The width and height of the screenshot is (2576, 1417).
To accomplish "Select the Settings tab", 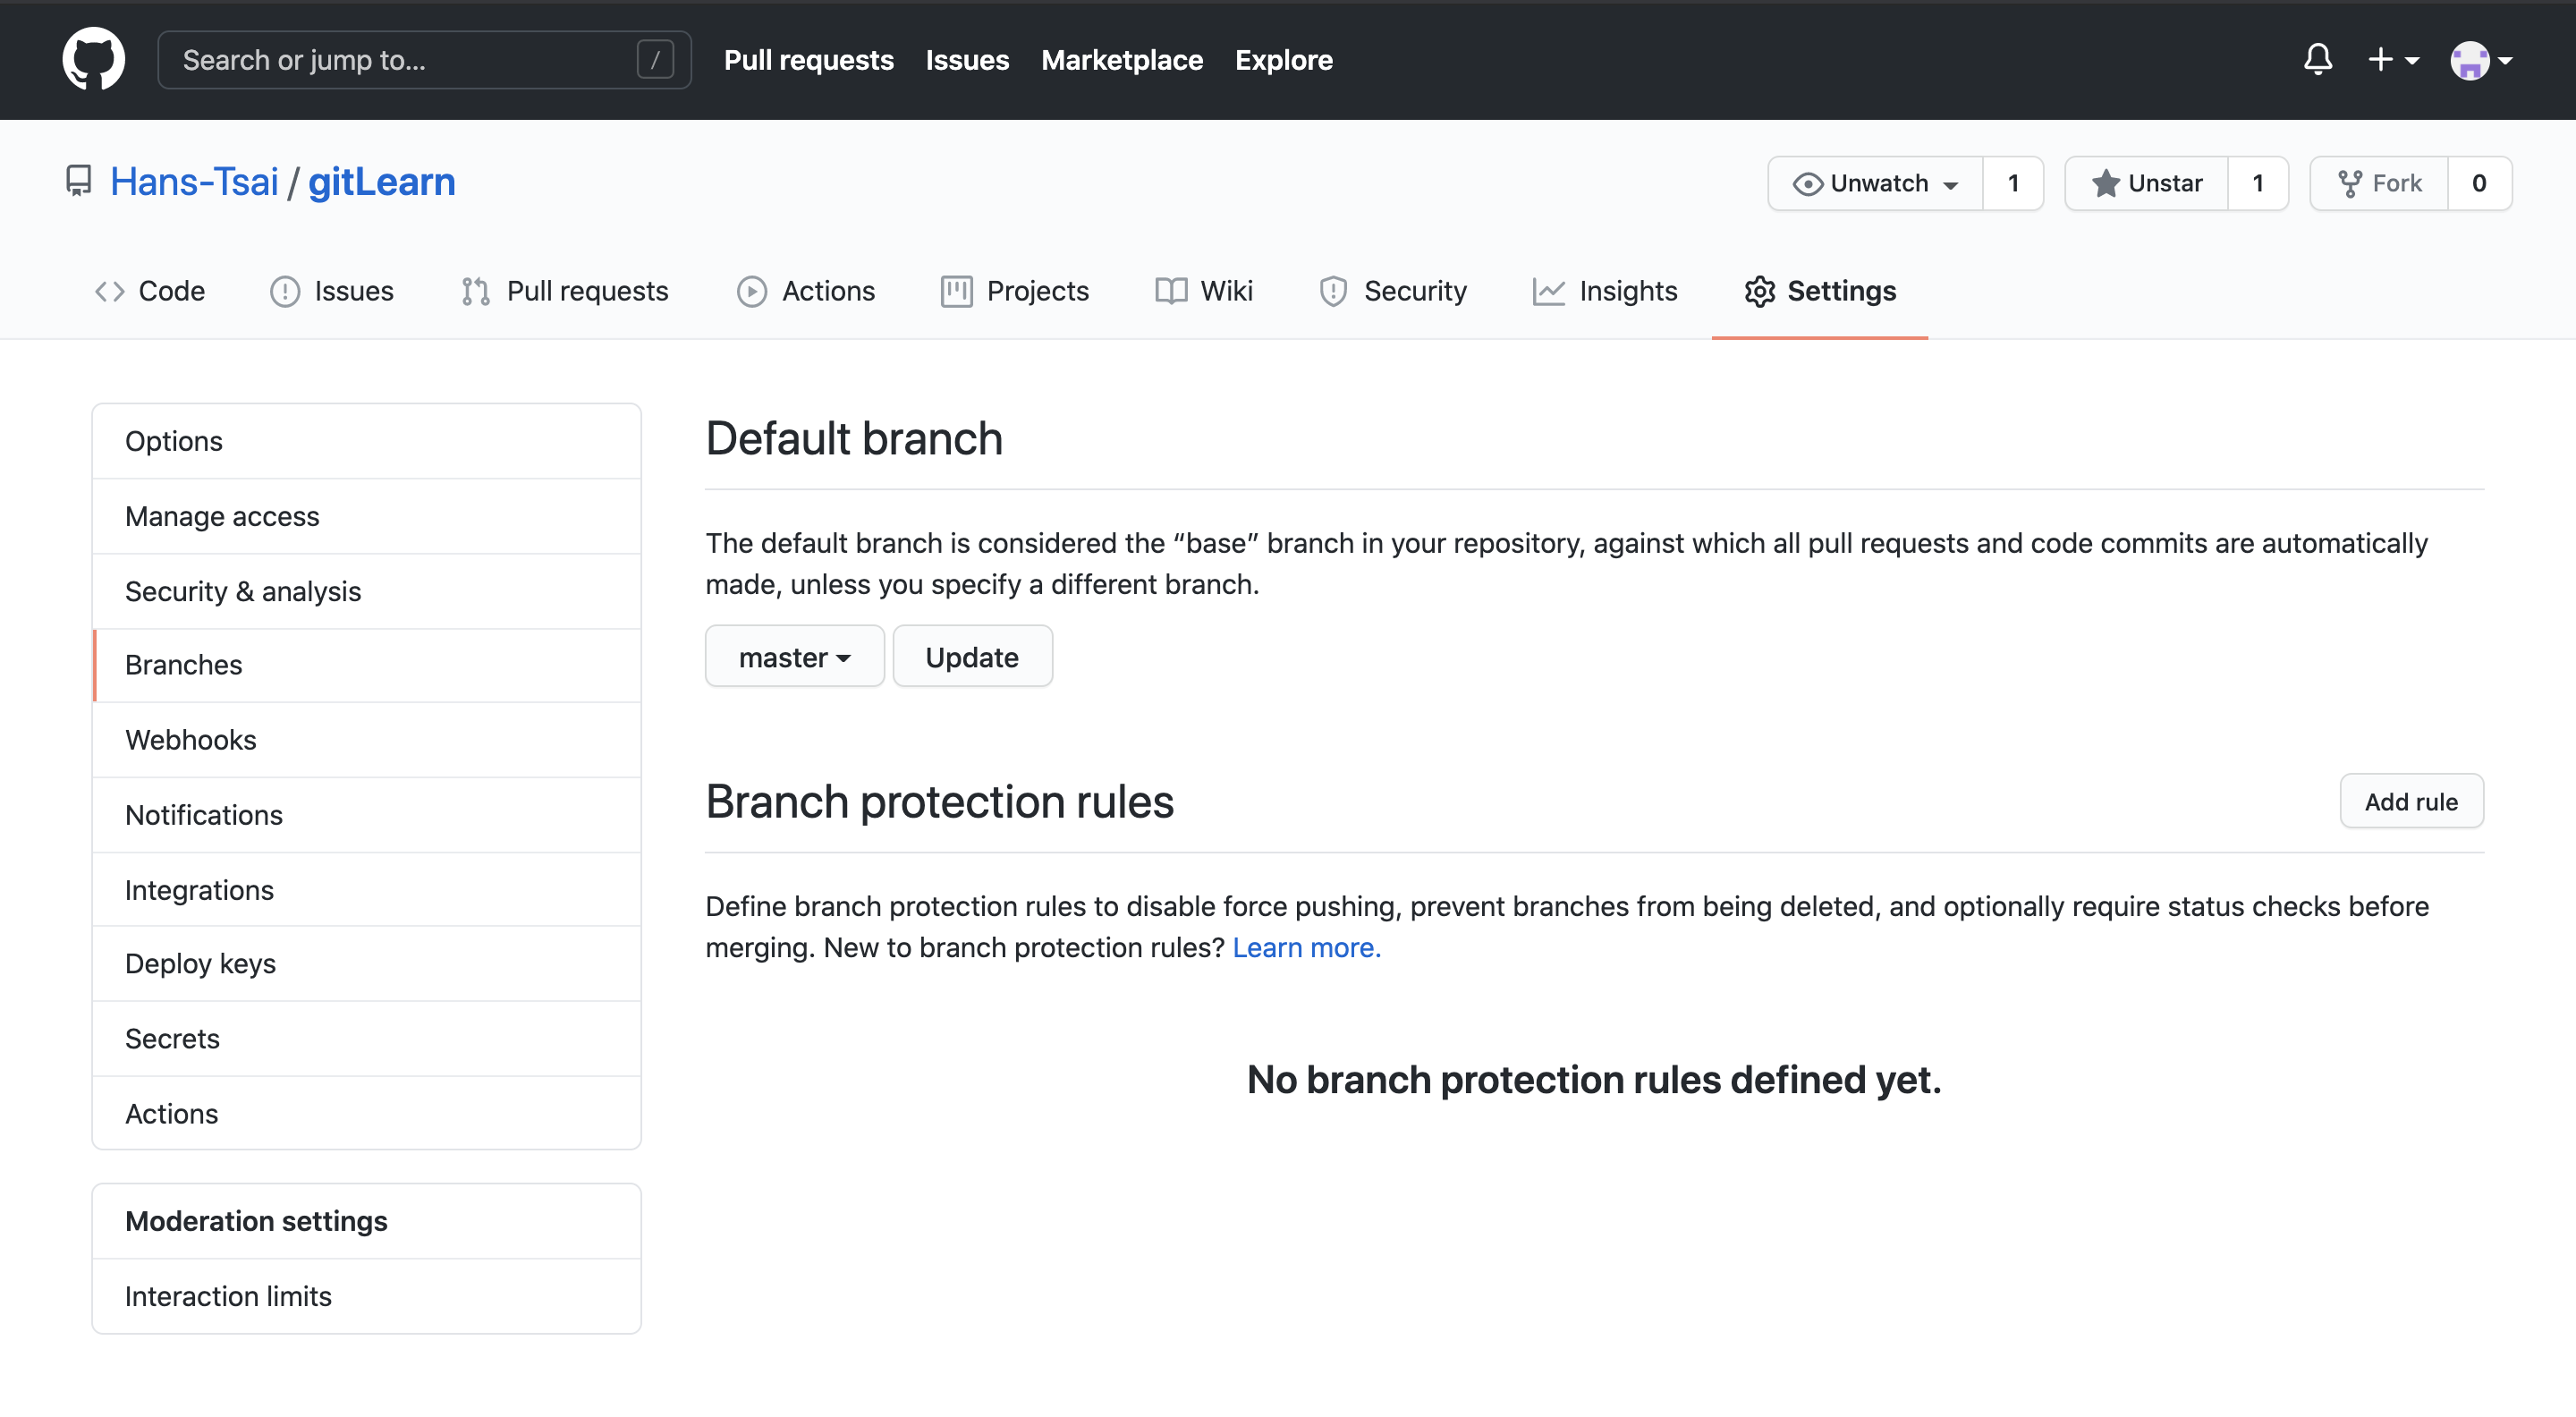I will [x=1819, y=291].
